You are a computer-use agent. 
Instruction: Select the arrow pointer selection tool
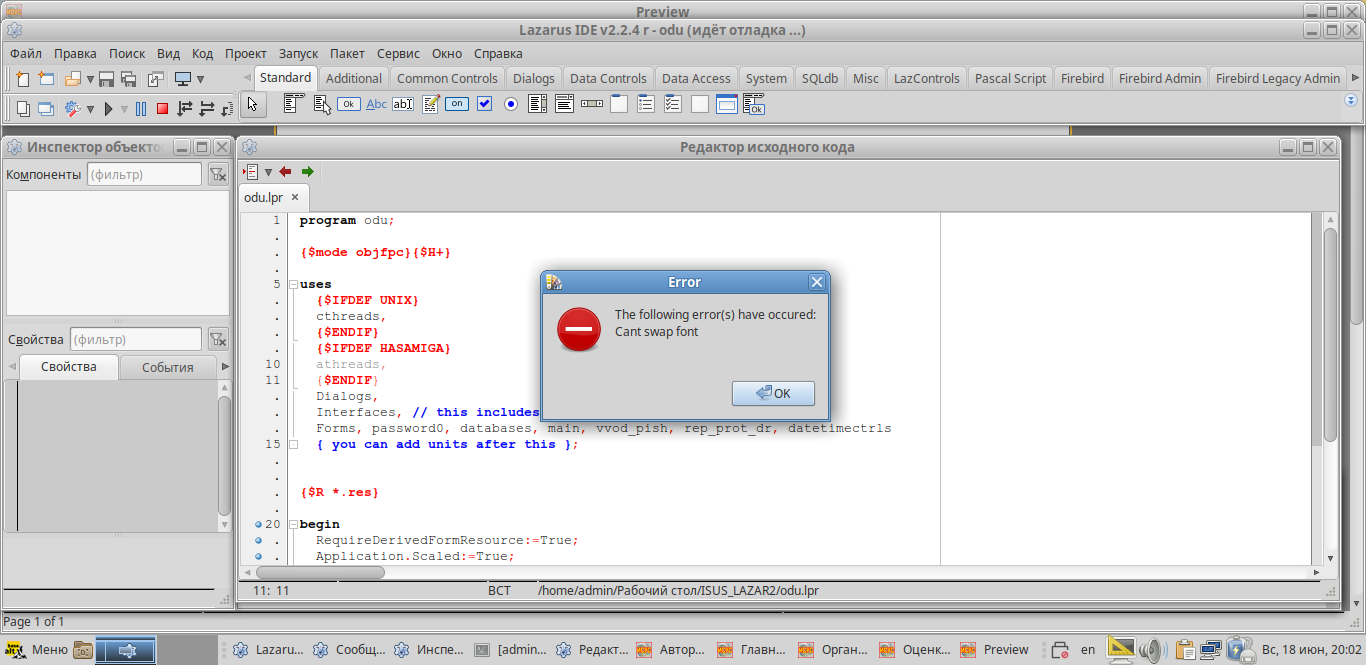pos(252,104)
